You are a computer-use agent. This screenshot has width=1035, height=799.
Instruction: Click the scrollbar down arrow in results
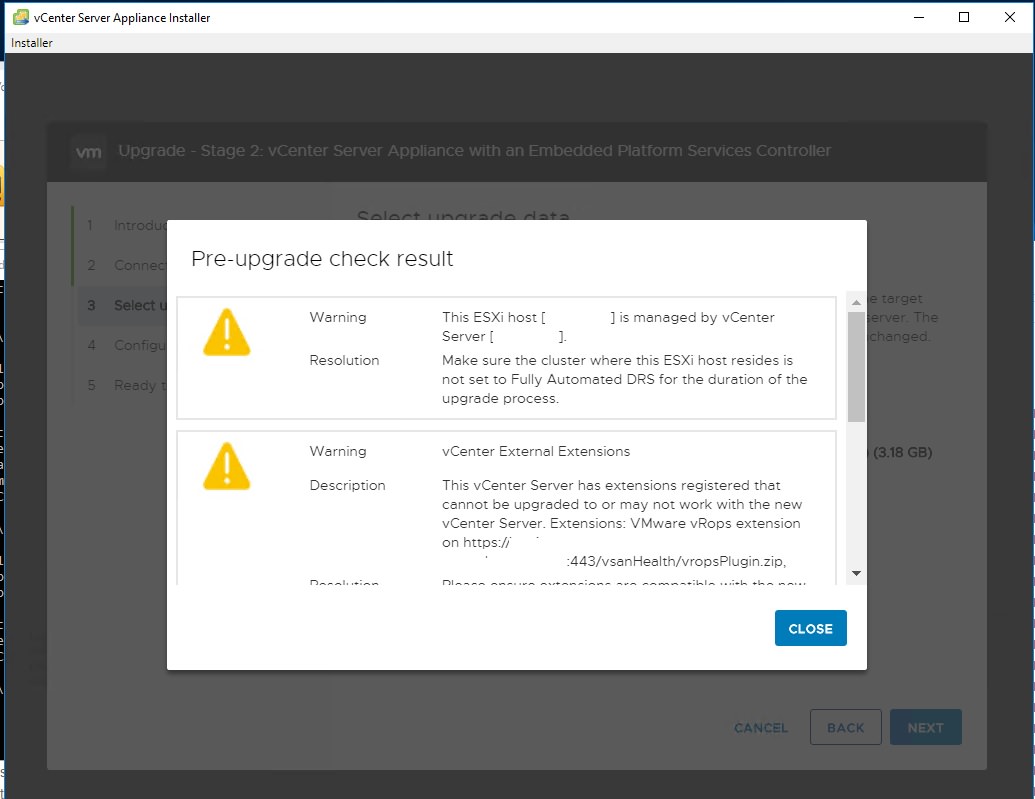coord(856,573)
